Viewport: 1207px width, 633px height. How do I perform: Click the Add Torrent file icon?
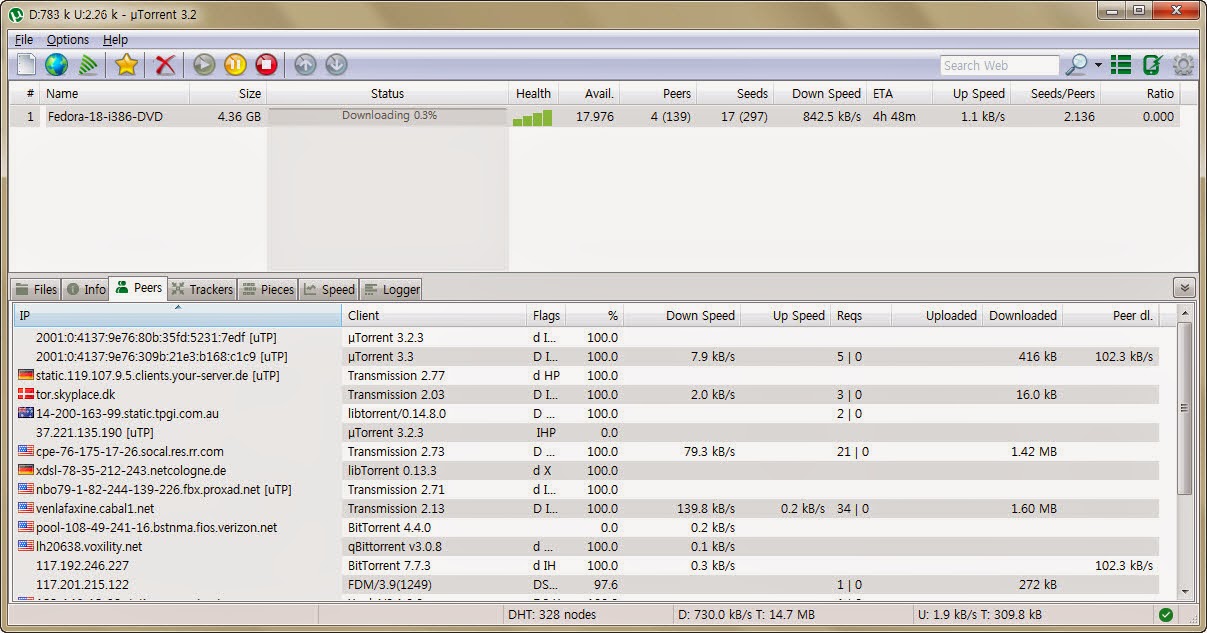26,65
